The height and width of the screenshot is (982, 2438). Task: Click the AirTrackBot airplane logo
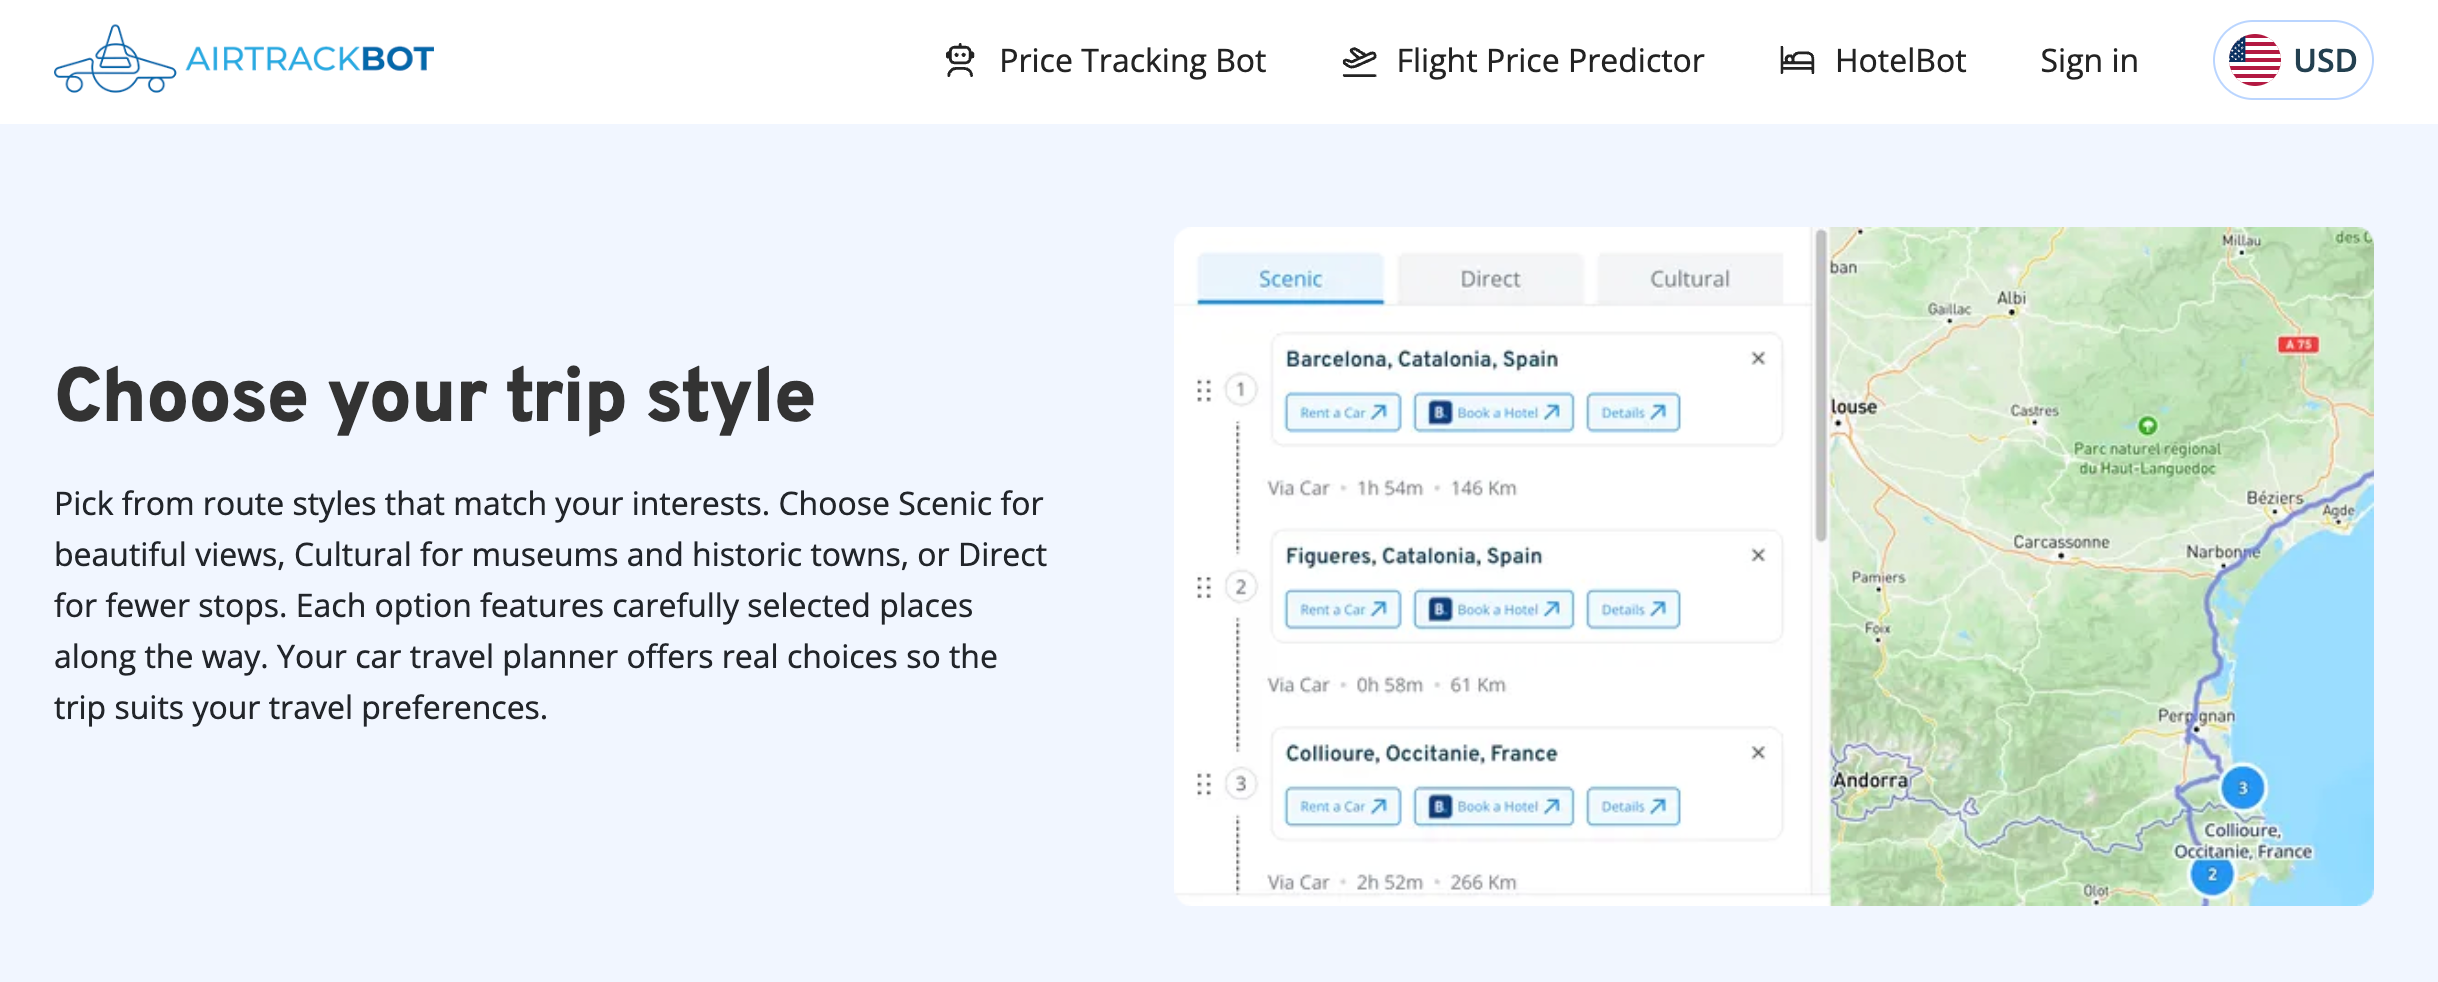tap(116, 60)
